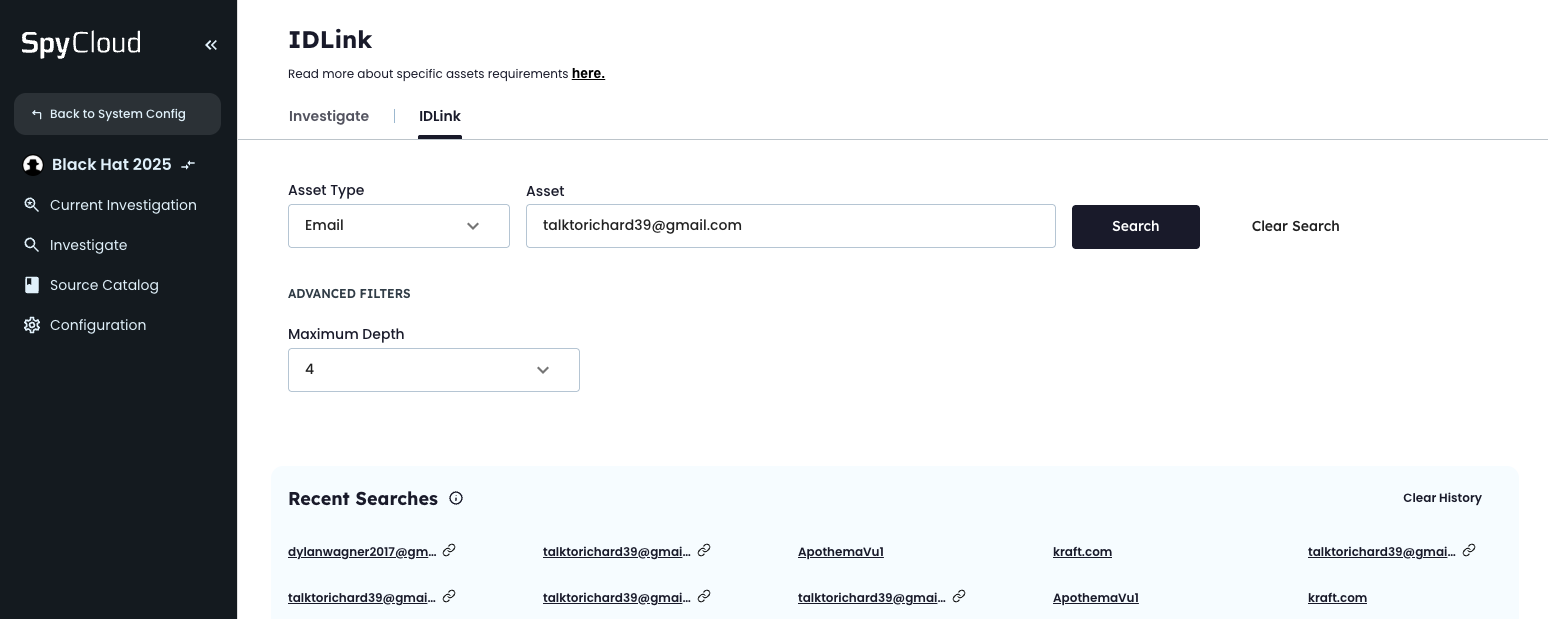Select the IDLink tab
The image size is (1548, 619).
tap(440, 116)
